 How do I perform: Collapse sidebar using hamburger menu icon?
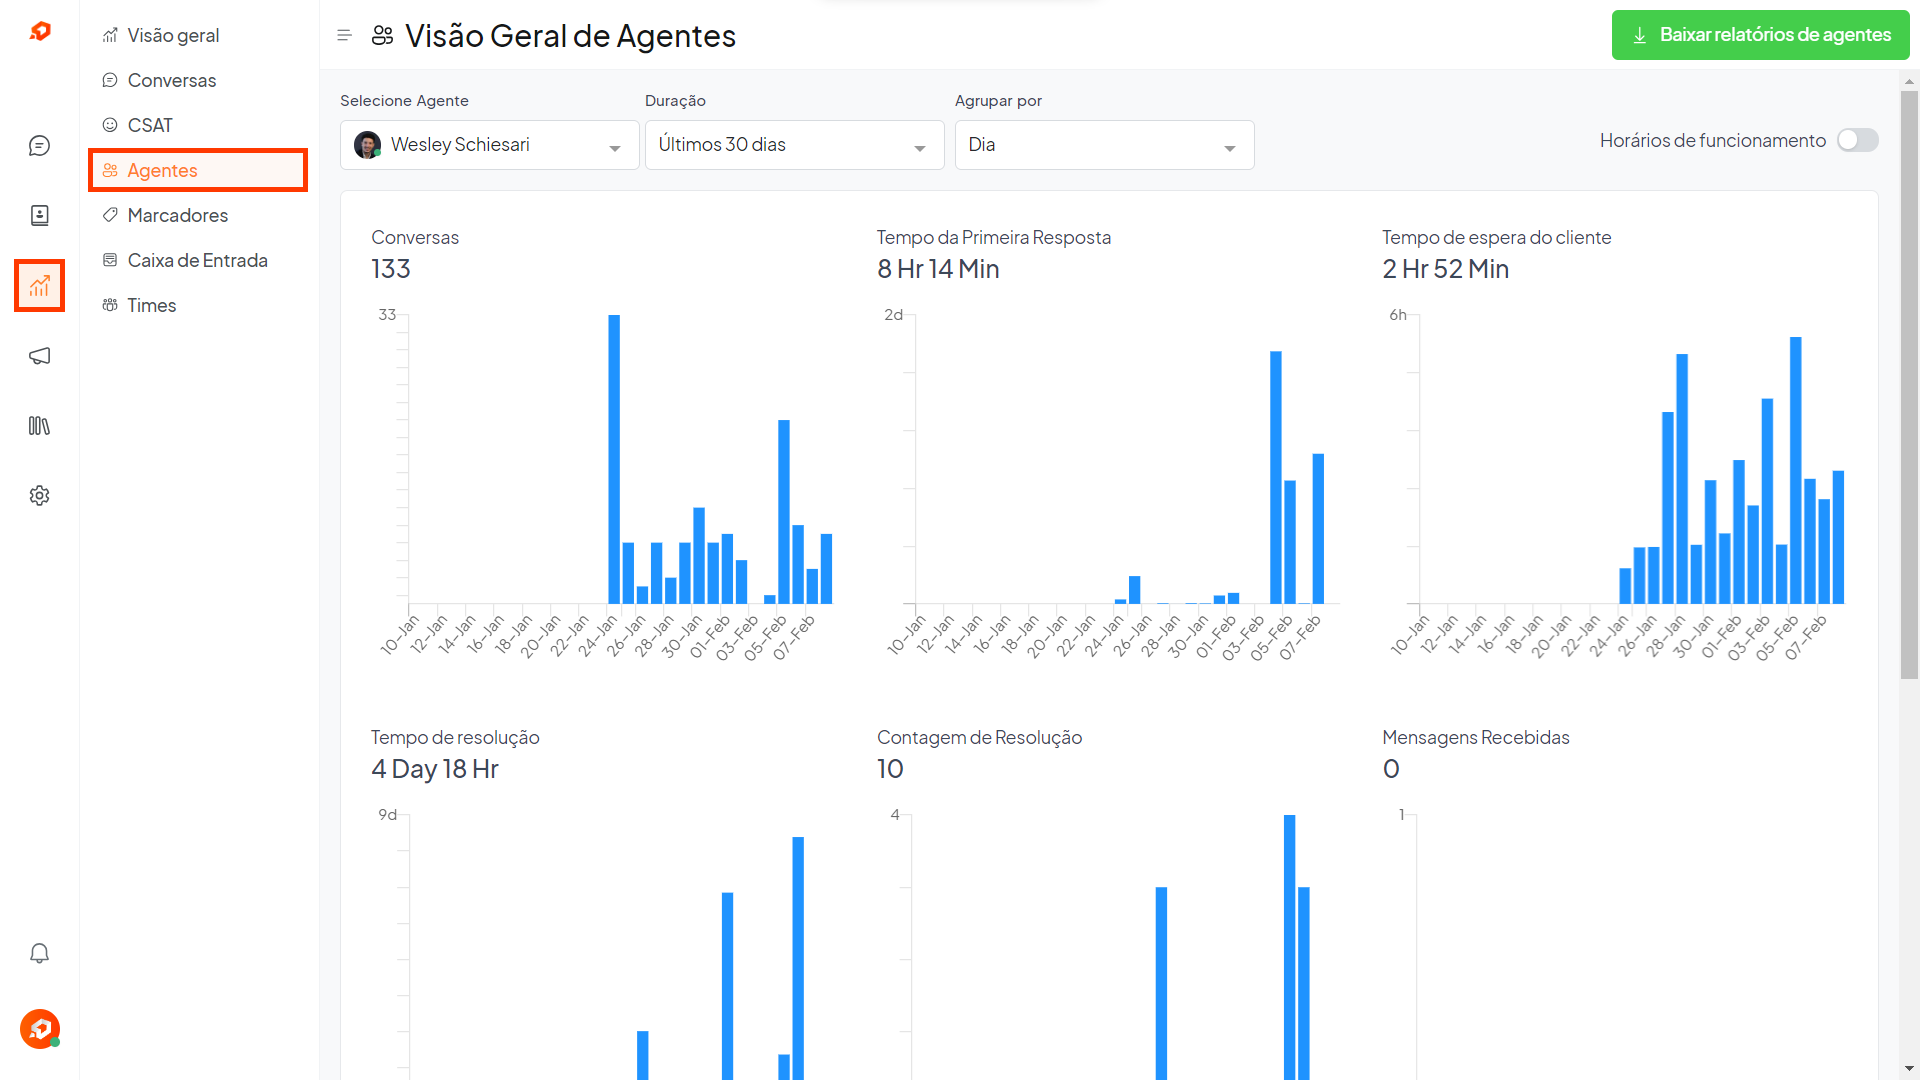click(x=344, y=36)
